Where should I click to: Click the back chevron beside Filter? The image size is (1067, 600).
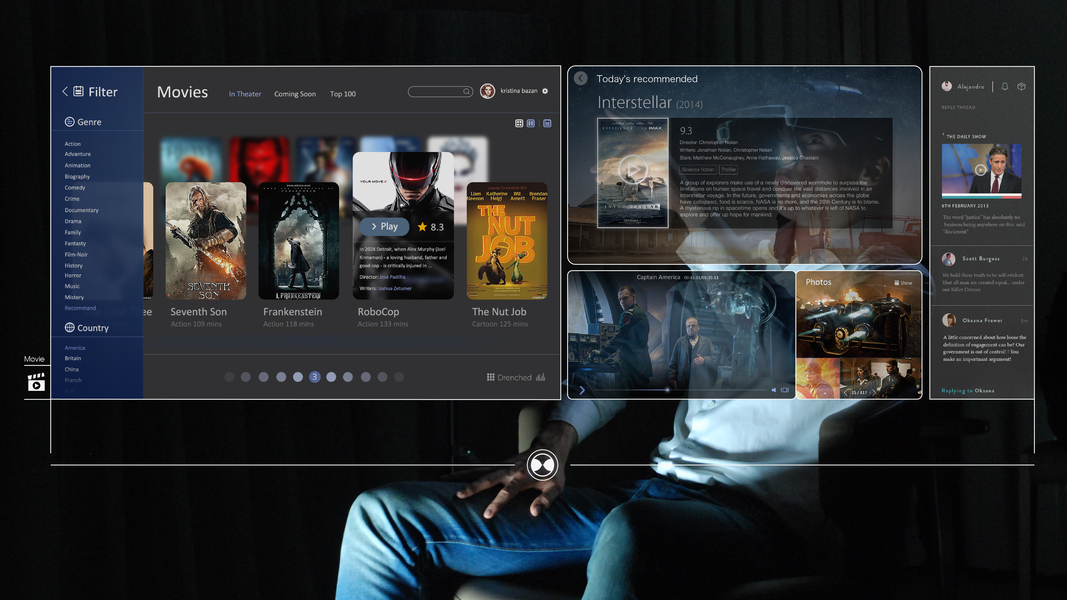point(65,91)
